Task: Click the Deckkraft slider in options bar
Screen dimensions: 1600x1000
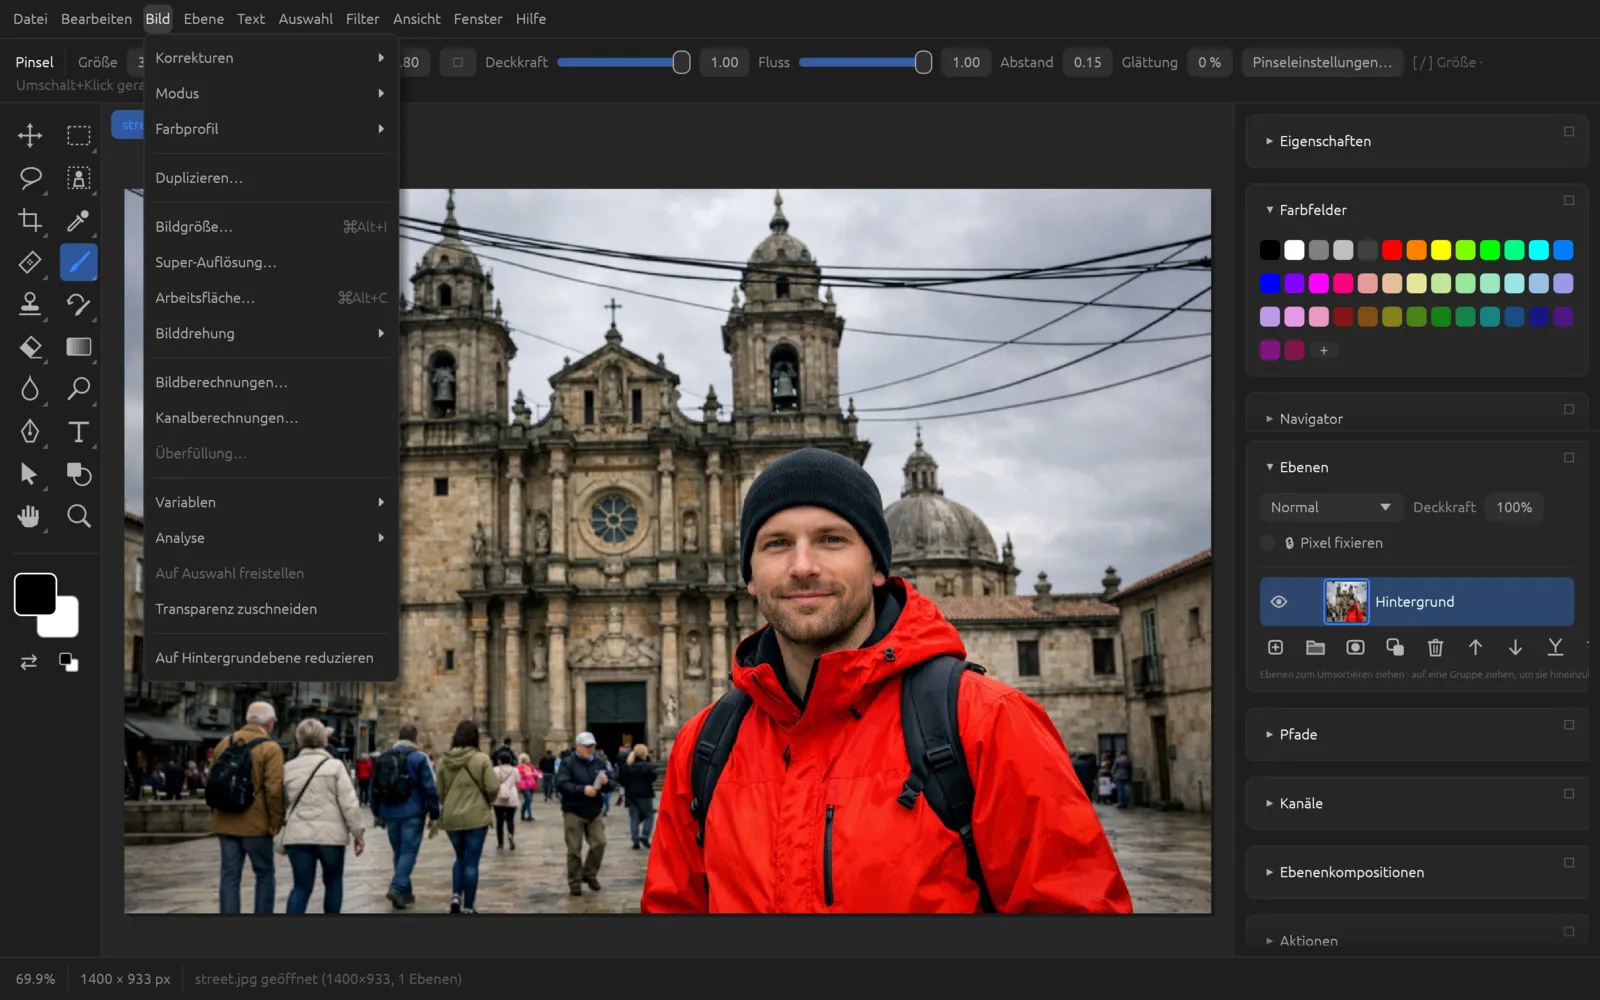Action: coord(623,62)
